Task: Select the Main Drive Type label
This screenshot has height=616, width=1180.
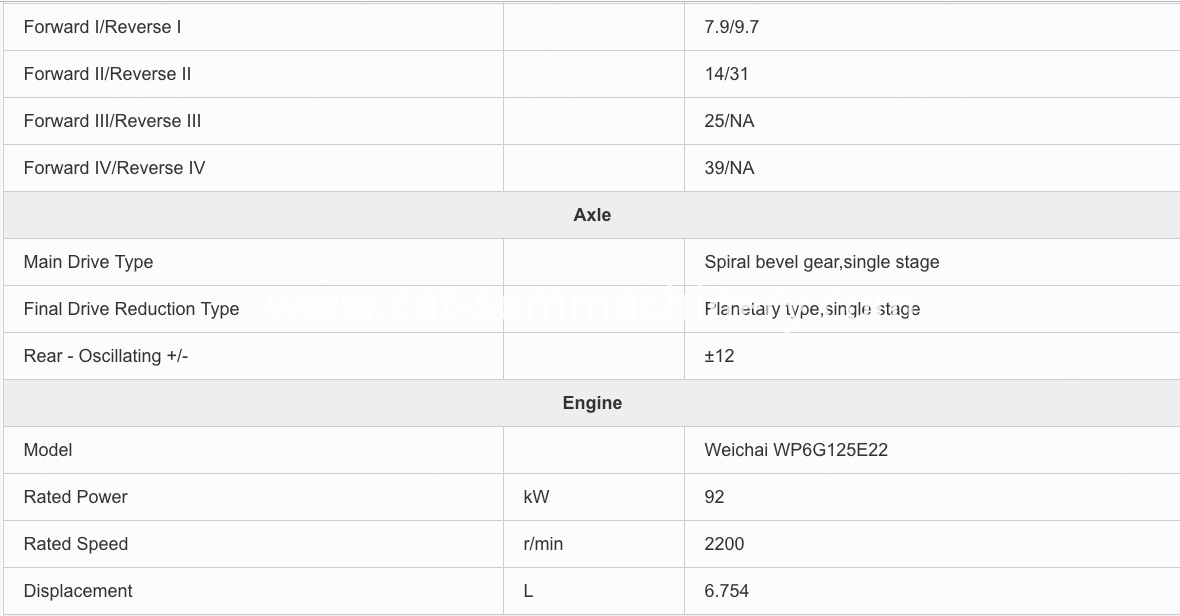Action: [x=89, y=262]
